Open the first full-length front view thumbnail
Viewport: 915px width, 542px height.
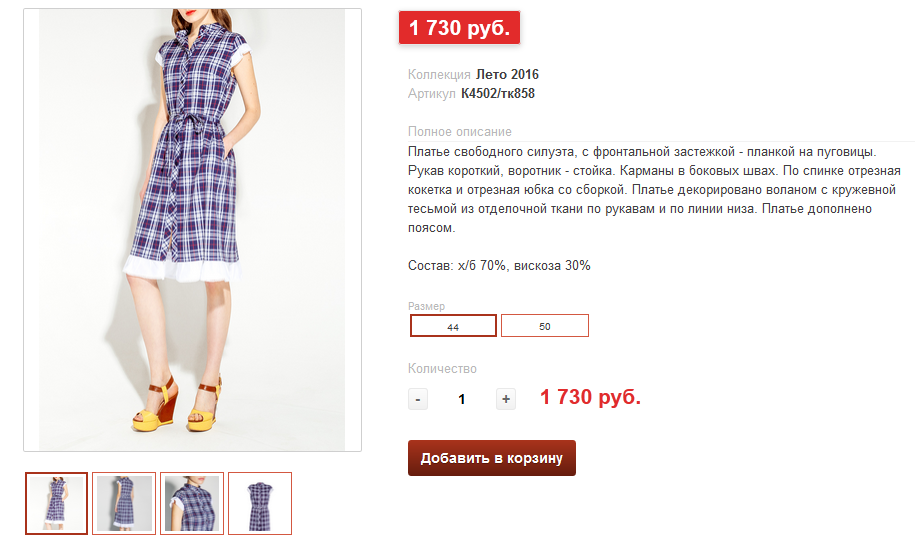pos(57,503)
